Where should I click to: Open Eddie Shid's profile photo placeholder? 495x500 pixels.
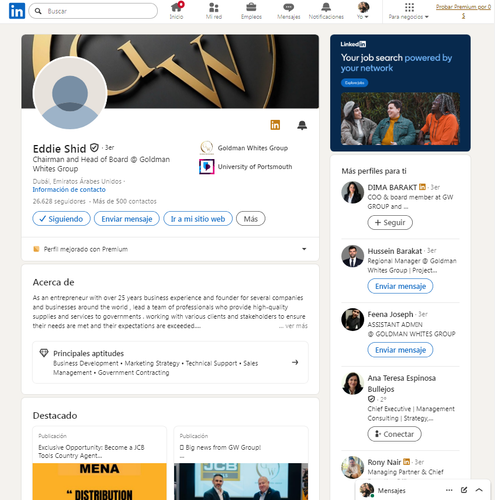coord(70,93)
